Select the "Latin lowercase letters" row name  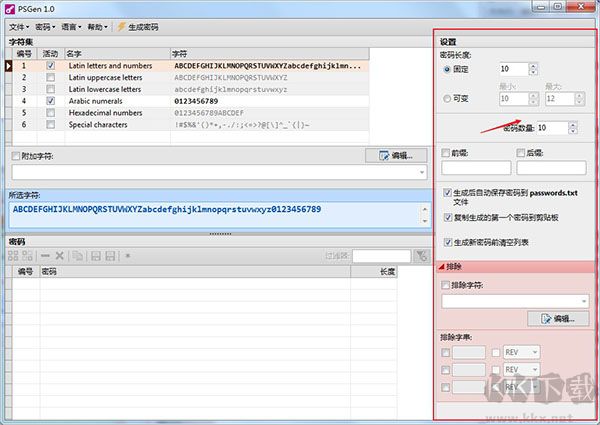coord(105,89)
